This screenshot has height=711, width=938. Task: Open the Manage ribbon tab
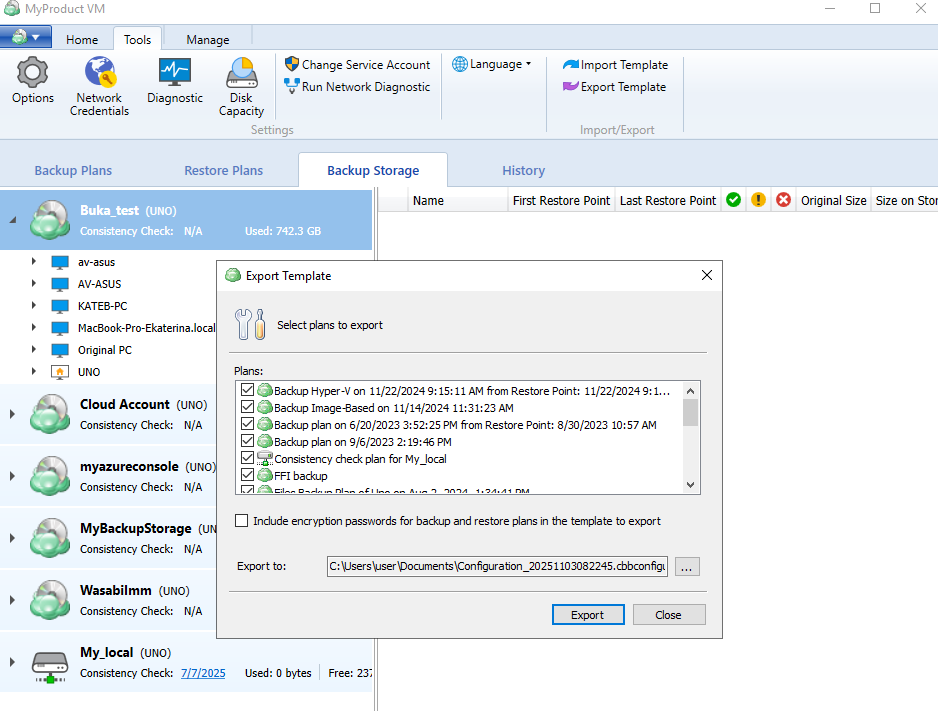[208, 40]
